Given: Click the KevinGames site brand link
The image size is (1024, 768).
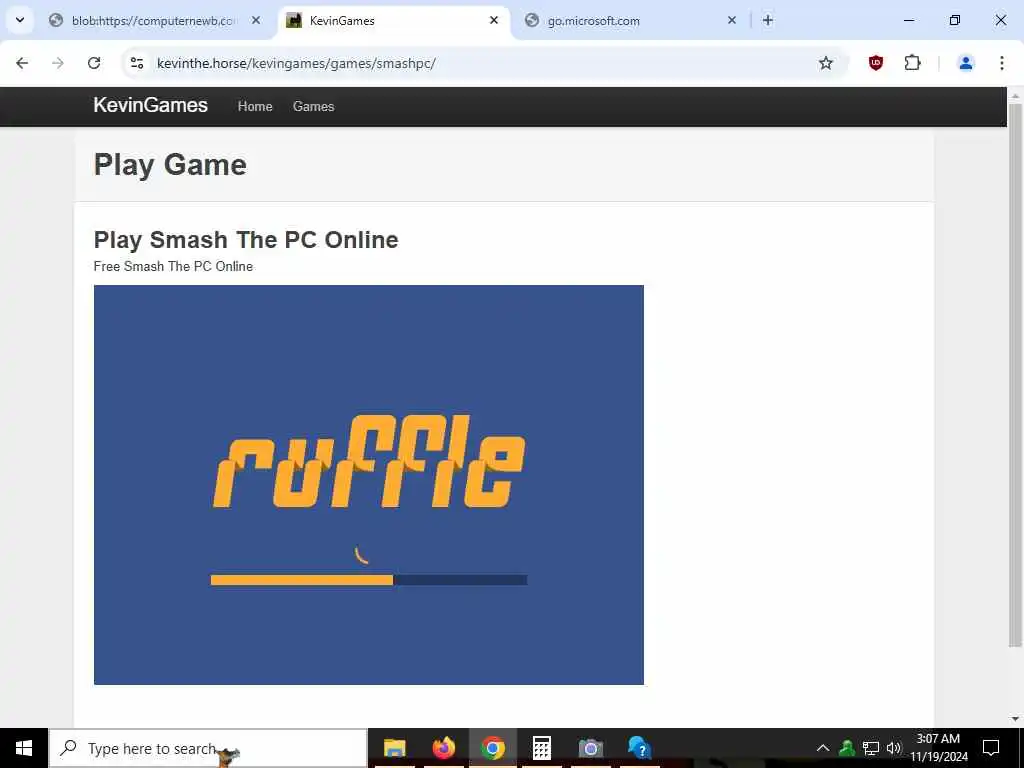Looking at the screenshot, I should click(x=150, y=105).
